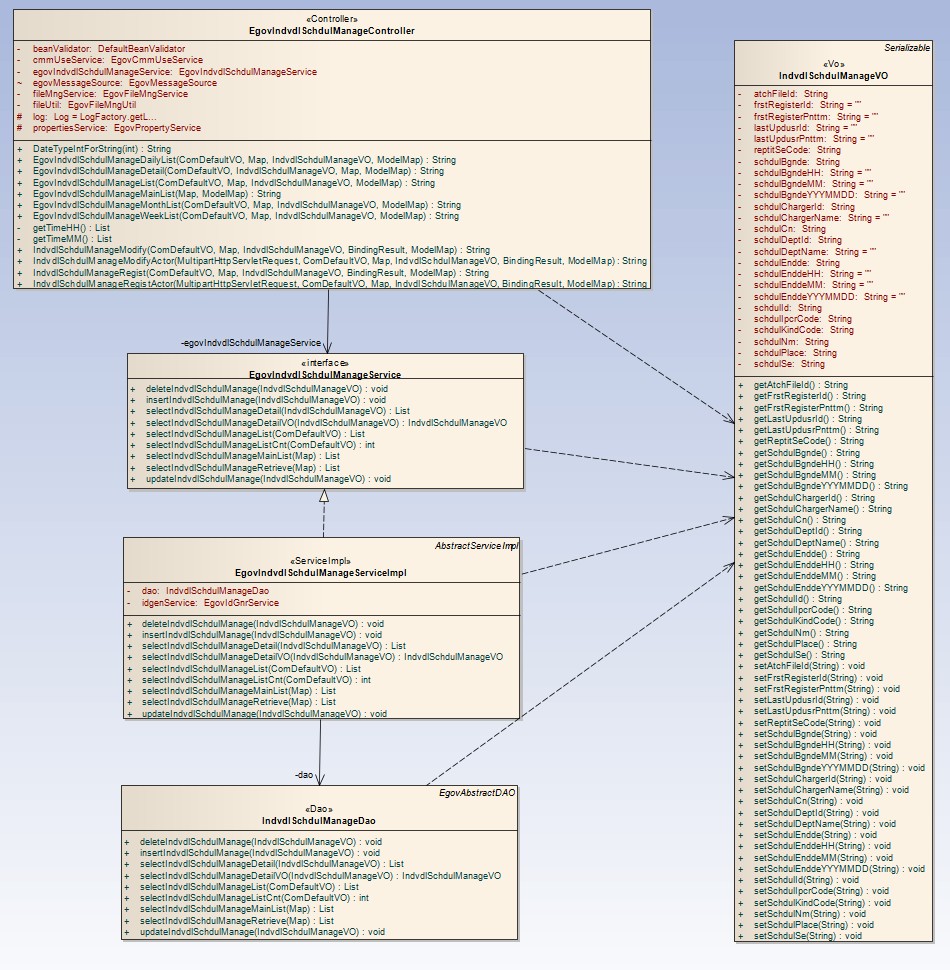
Task: Select the IndvdlSchdulManageDao class header
Action: click(x=319, y=820)
